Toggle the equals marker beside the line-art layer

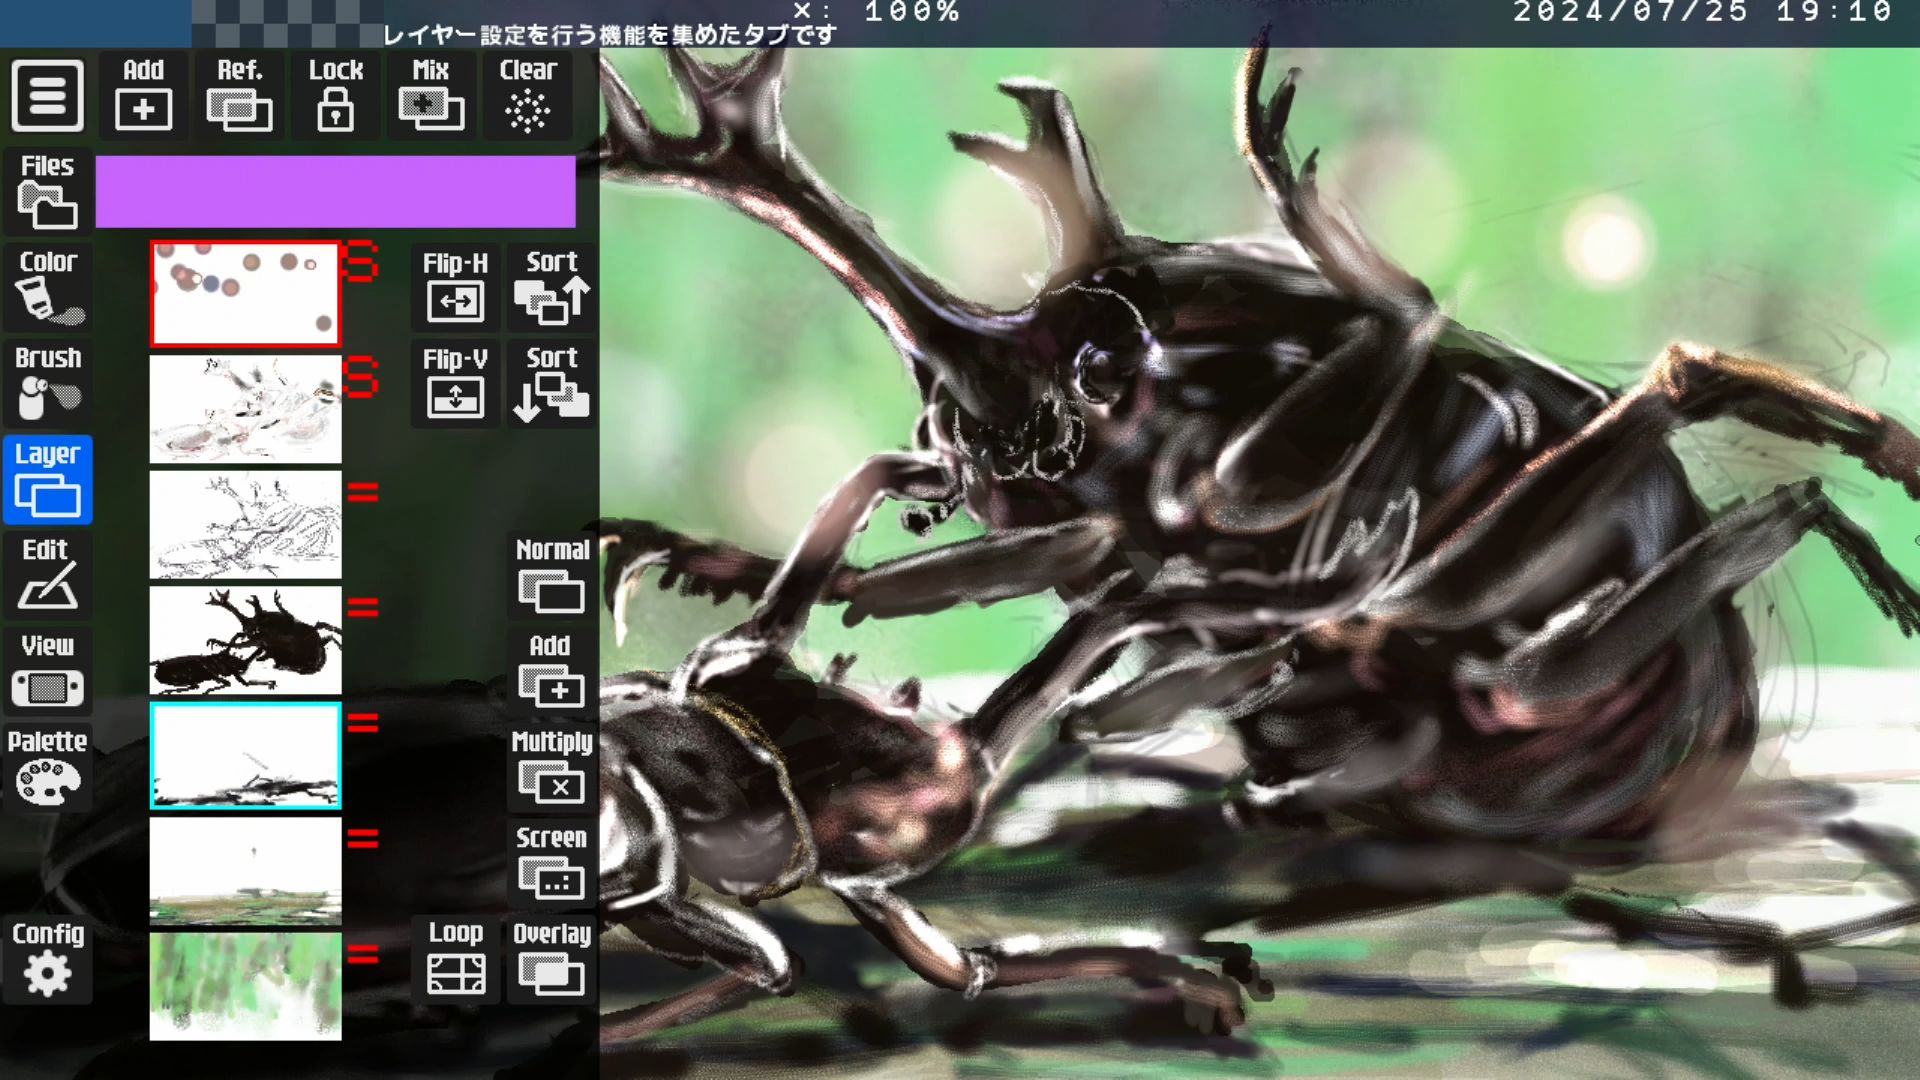pyautogui.click(x=363, y=492)
